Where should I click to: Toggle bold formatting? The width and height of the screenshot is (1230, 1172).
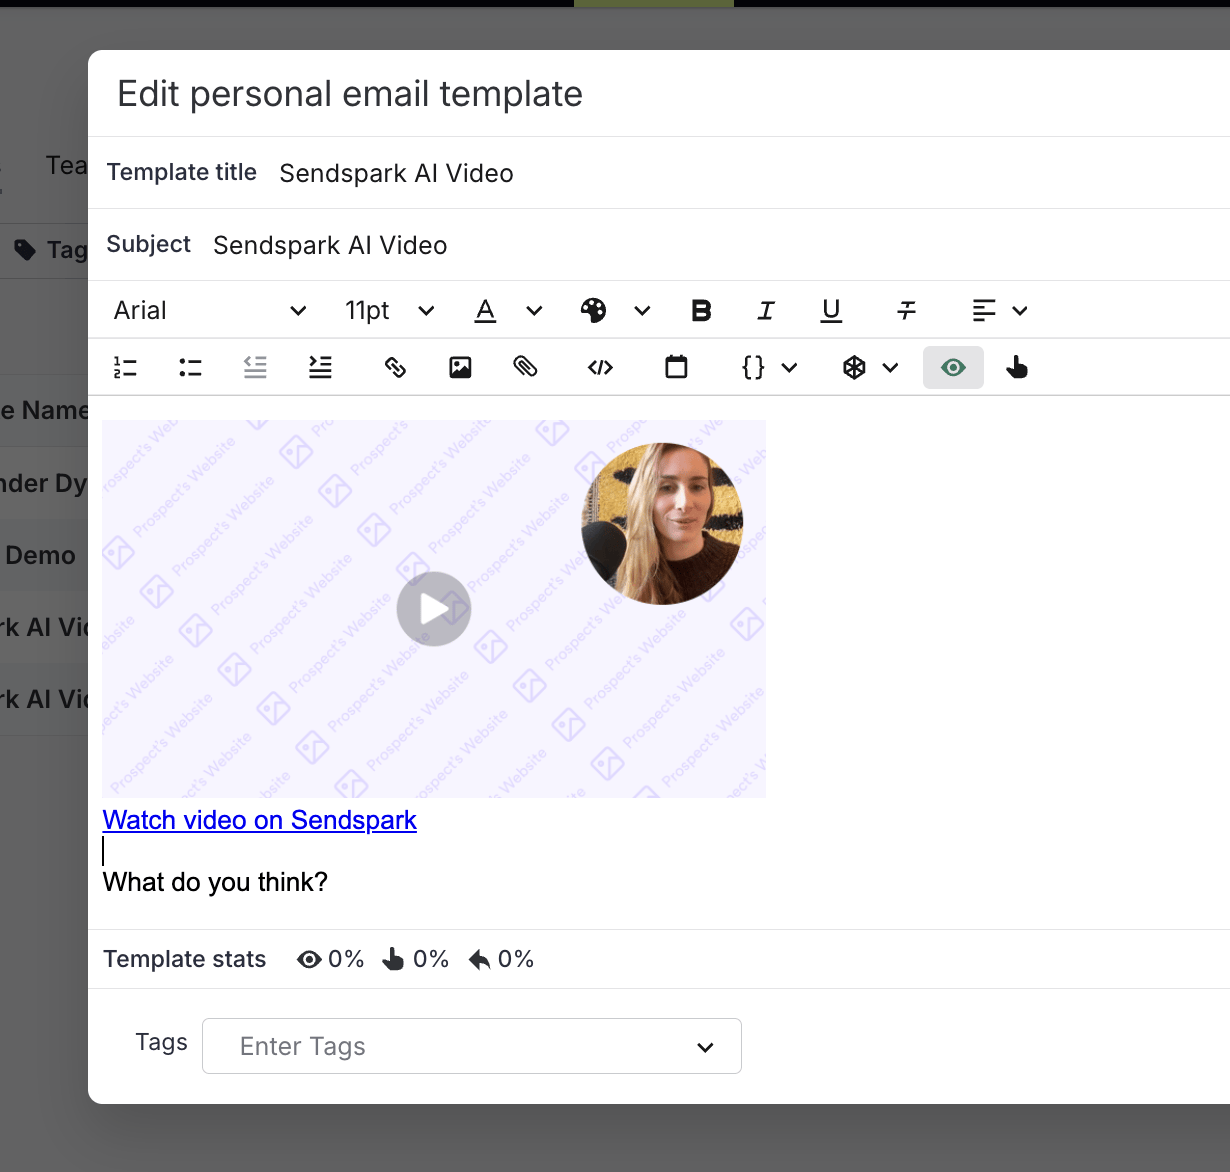(x=701, y=311)
